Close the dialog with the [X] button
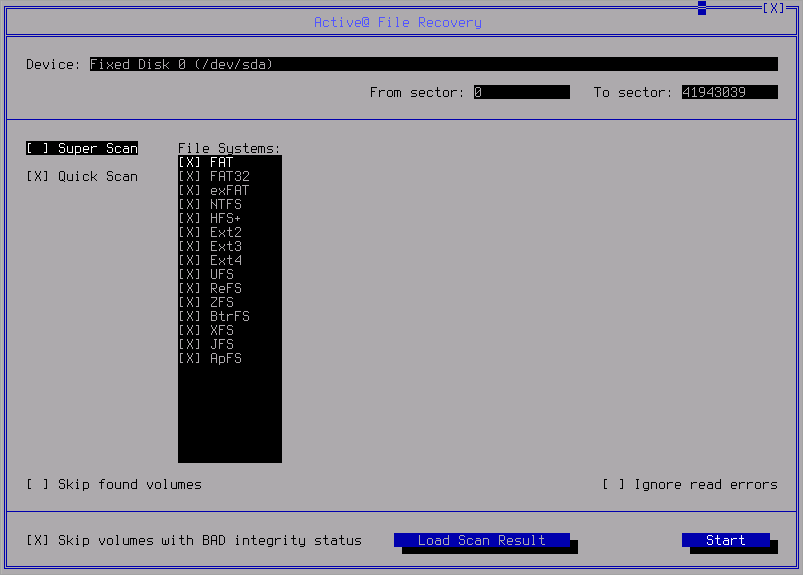This screenshot has width=803, height=575. pyautogui.click(x=773, y=8)
